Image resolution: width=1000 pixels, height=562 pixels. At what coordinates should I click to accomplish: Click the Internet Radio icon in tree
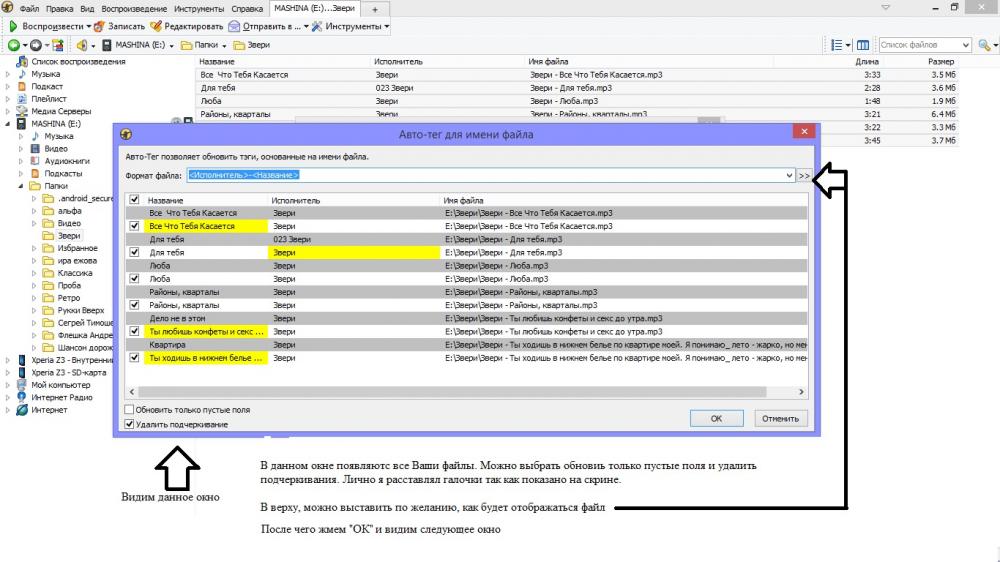pos(22,397)
